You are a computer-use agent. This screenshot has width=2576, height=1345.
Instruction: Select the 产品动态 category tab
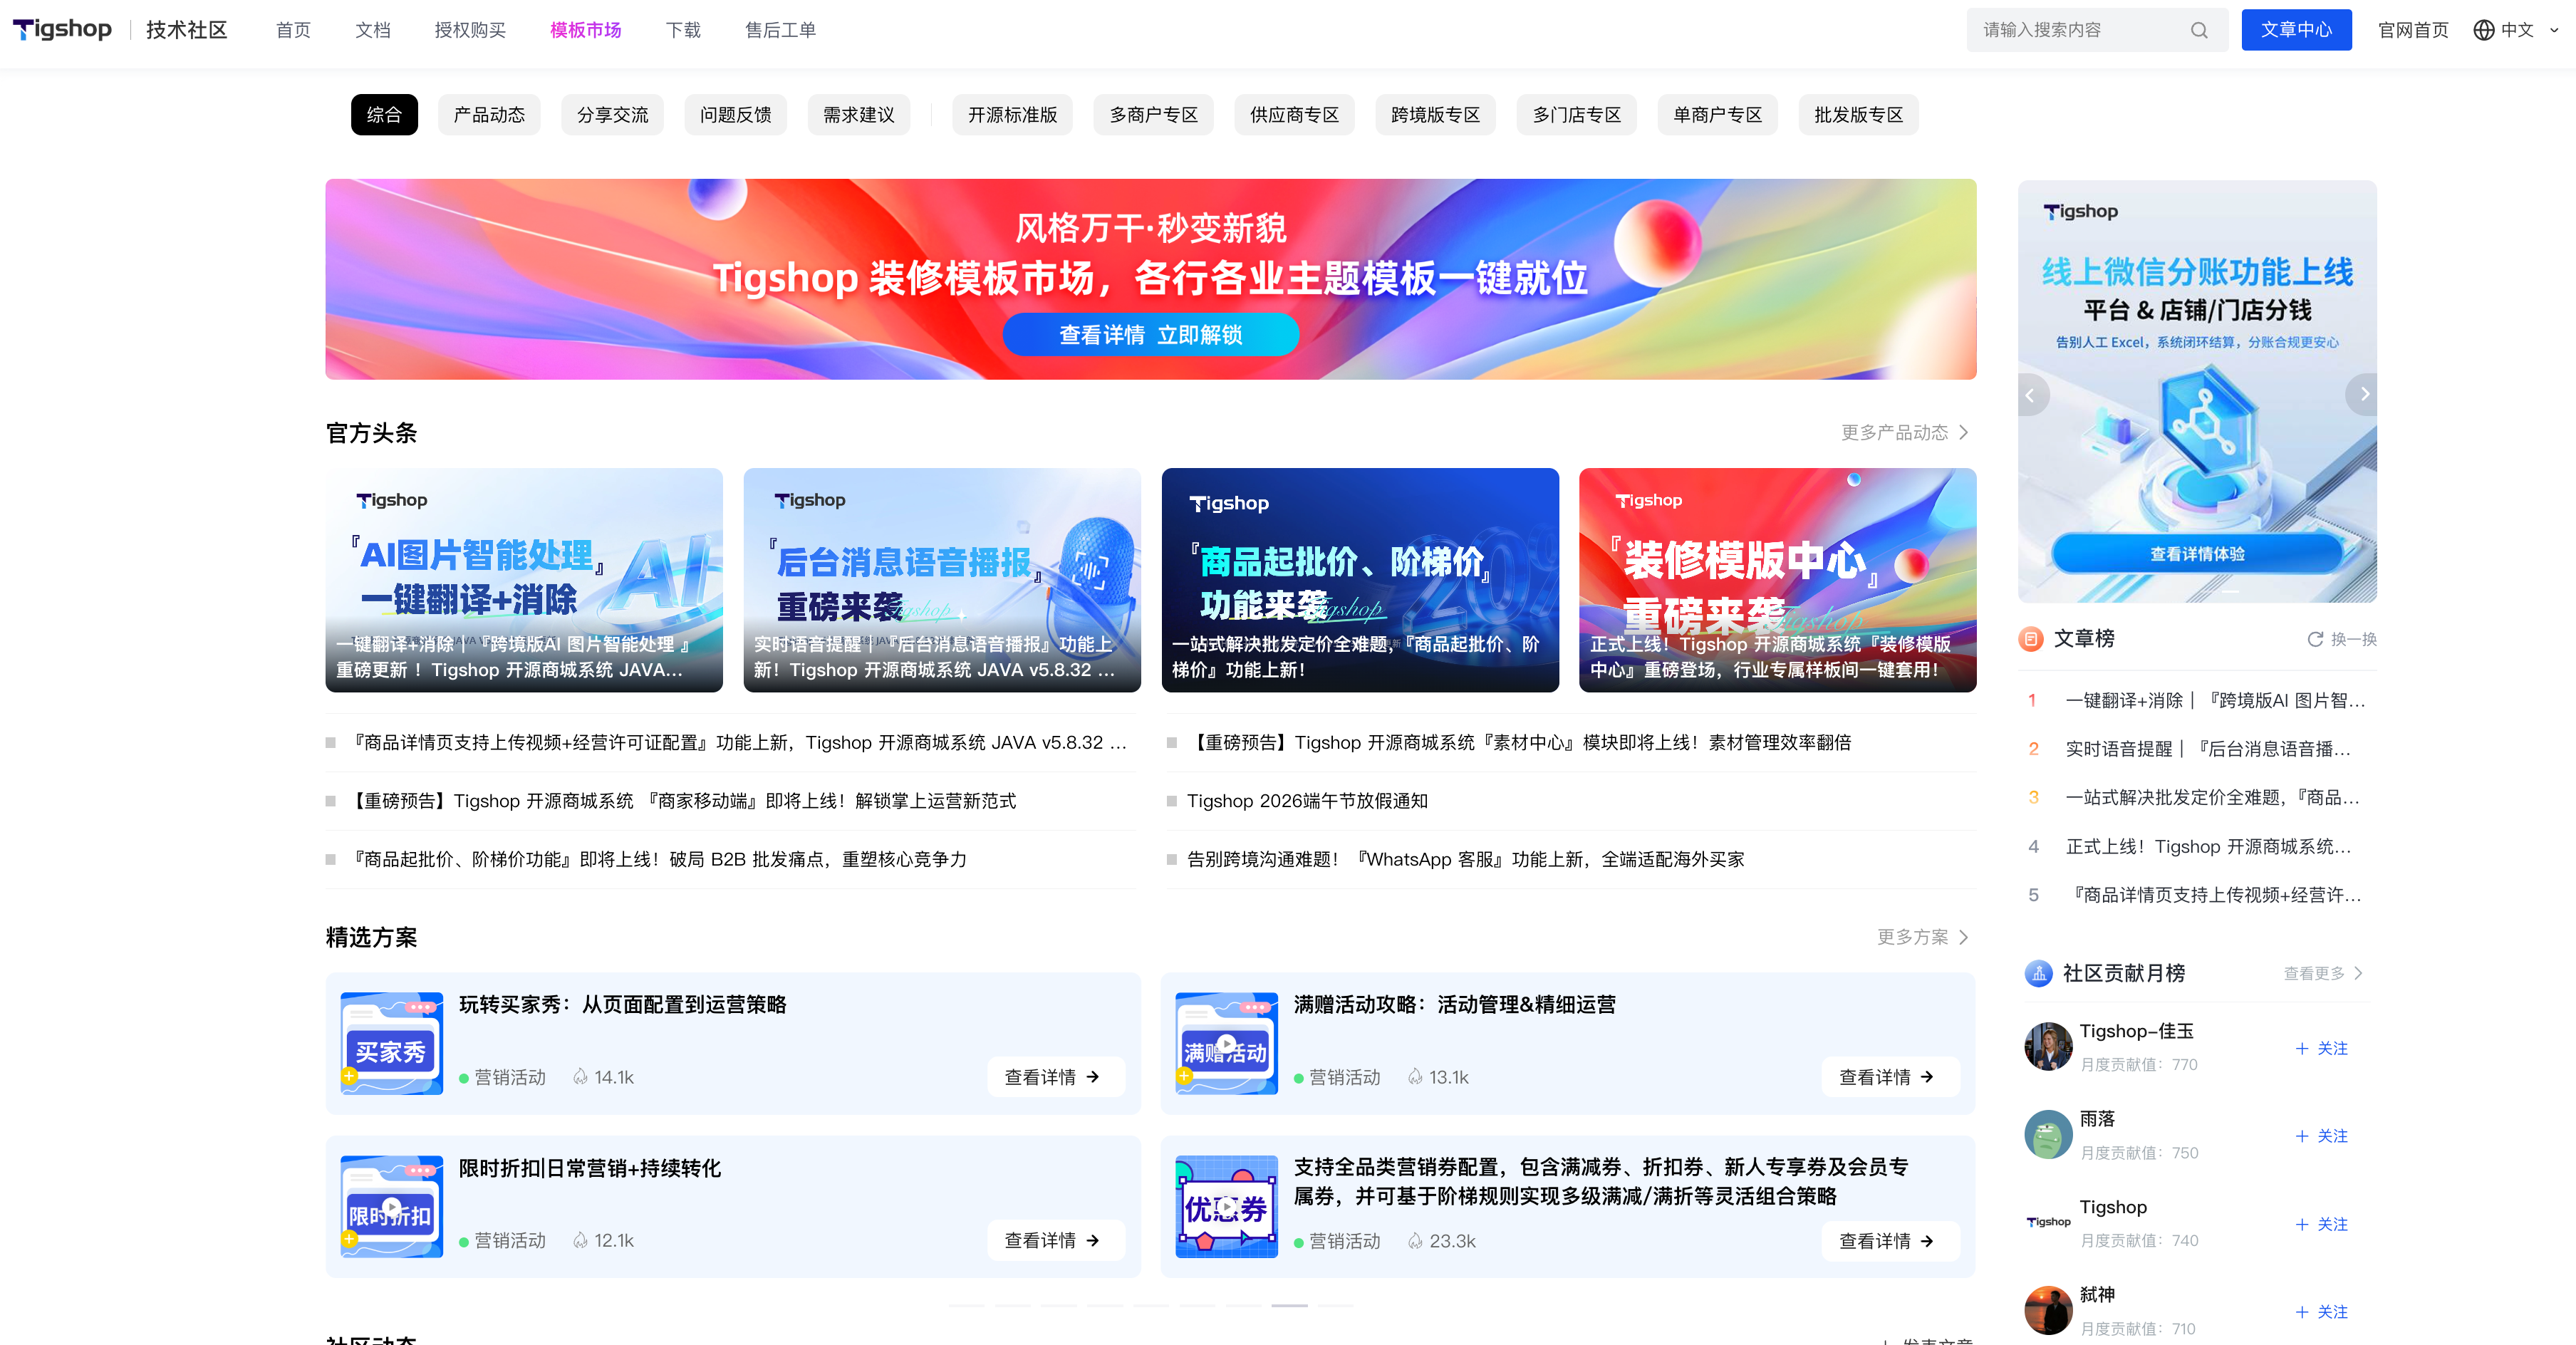pos(489,115)
